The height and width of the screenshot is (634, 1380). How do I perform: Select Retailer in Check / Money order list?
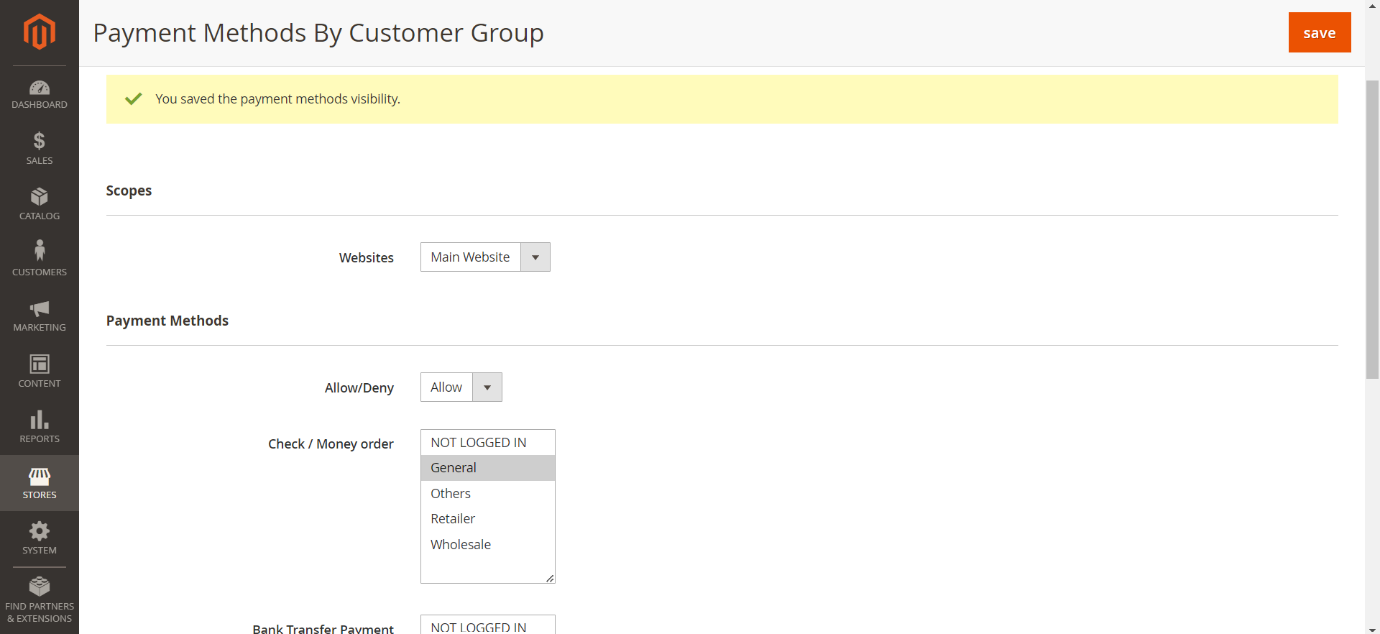pos(453,519)
